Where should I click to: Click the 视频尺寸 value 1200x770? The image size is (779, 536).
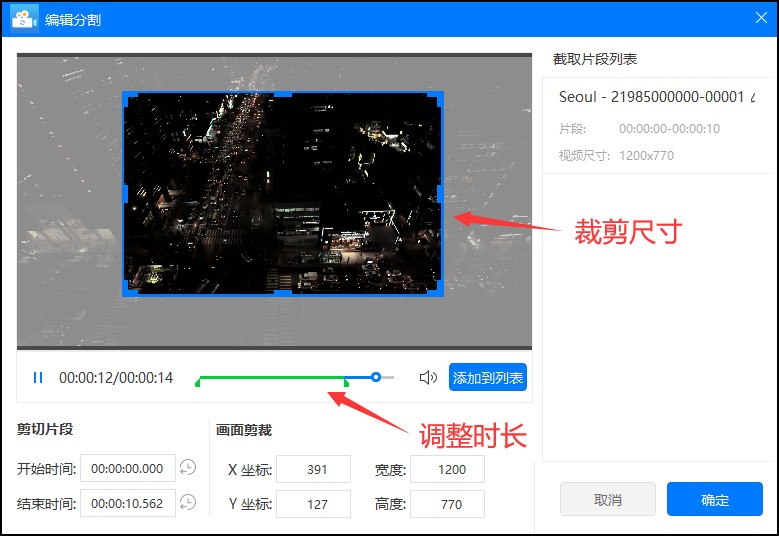tap(646, 155)
